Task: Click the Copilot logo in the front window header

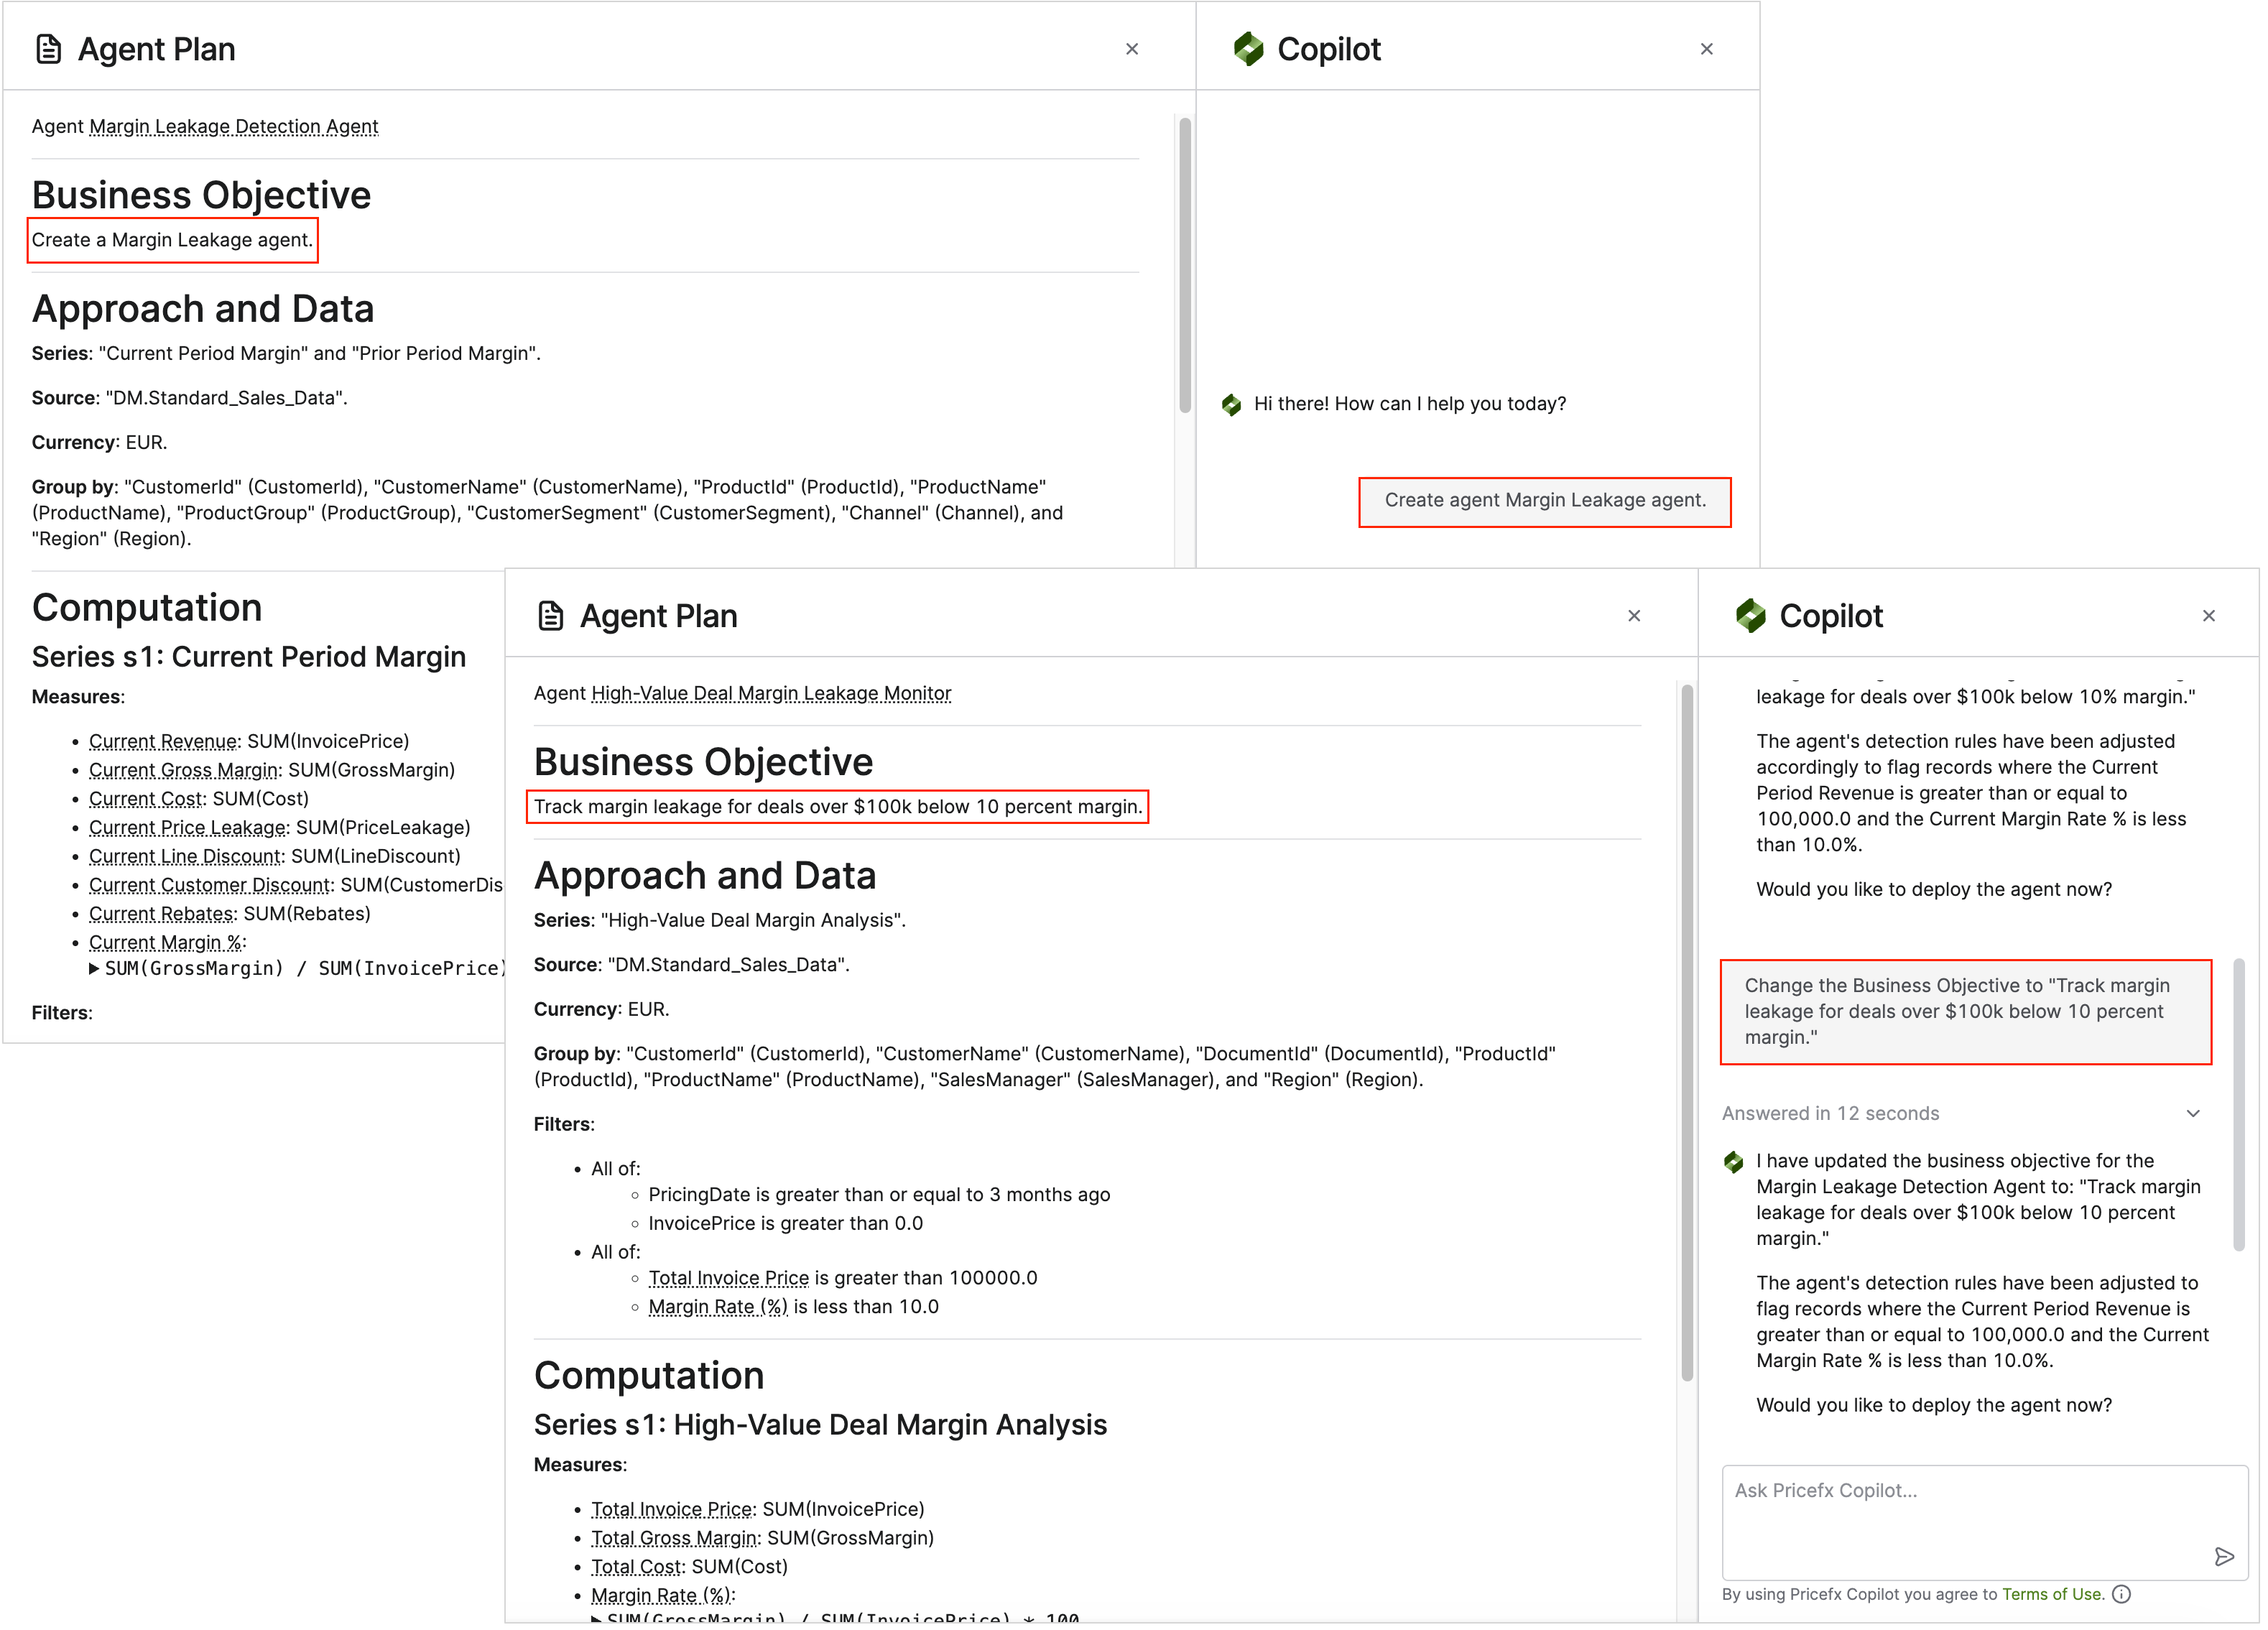Action: [x=1750, y=616]
